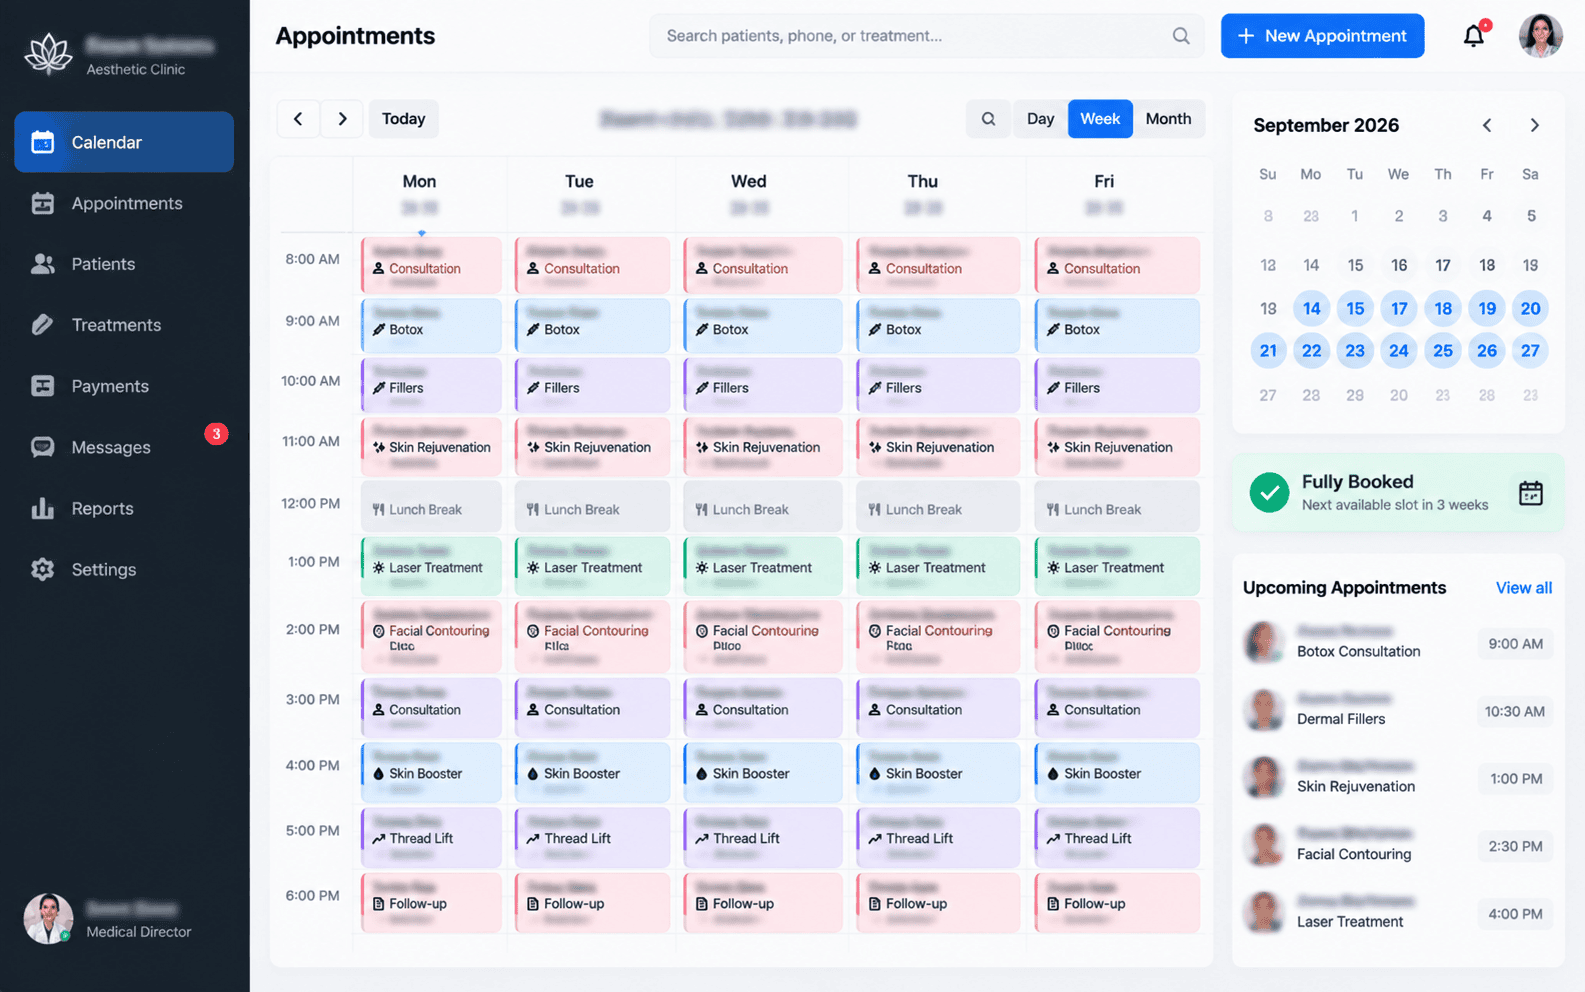The image size is (1585, 992).
Task: Click the View all link for upcoming appointments
Action: click(x=1524, y=588)
